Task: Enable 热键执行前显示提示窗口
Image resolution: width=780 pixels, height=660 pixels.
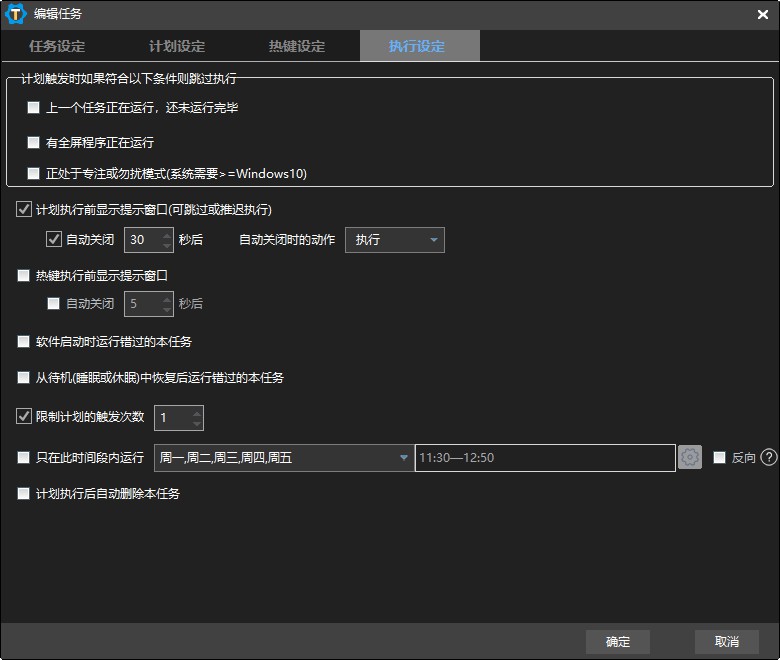Action: (23, 276)
